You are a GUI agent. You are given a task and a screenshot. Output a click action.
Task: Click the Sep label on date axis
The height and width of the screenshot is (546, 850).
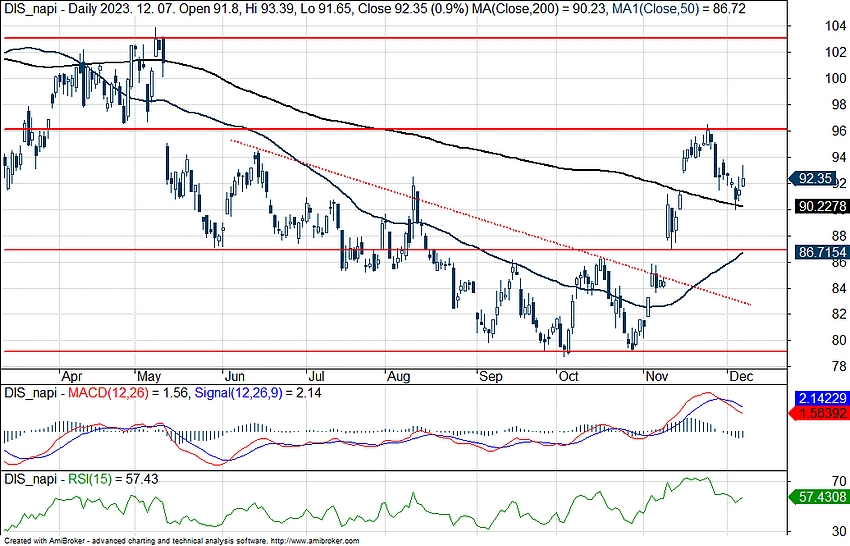click(x=491, y=376)
